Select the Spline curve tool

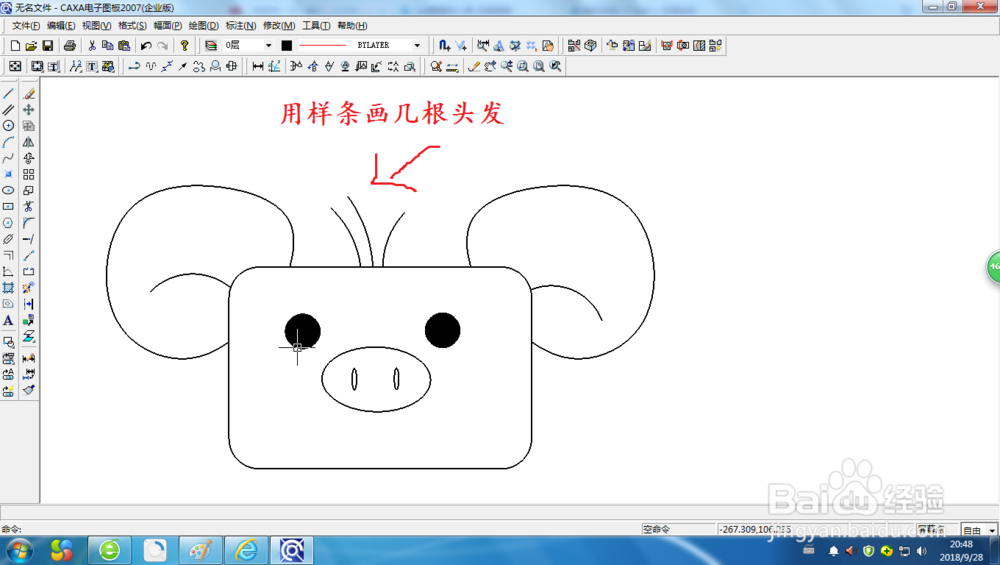click(8, 158)
